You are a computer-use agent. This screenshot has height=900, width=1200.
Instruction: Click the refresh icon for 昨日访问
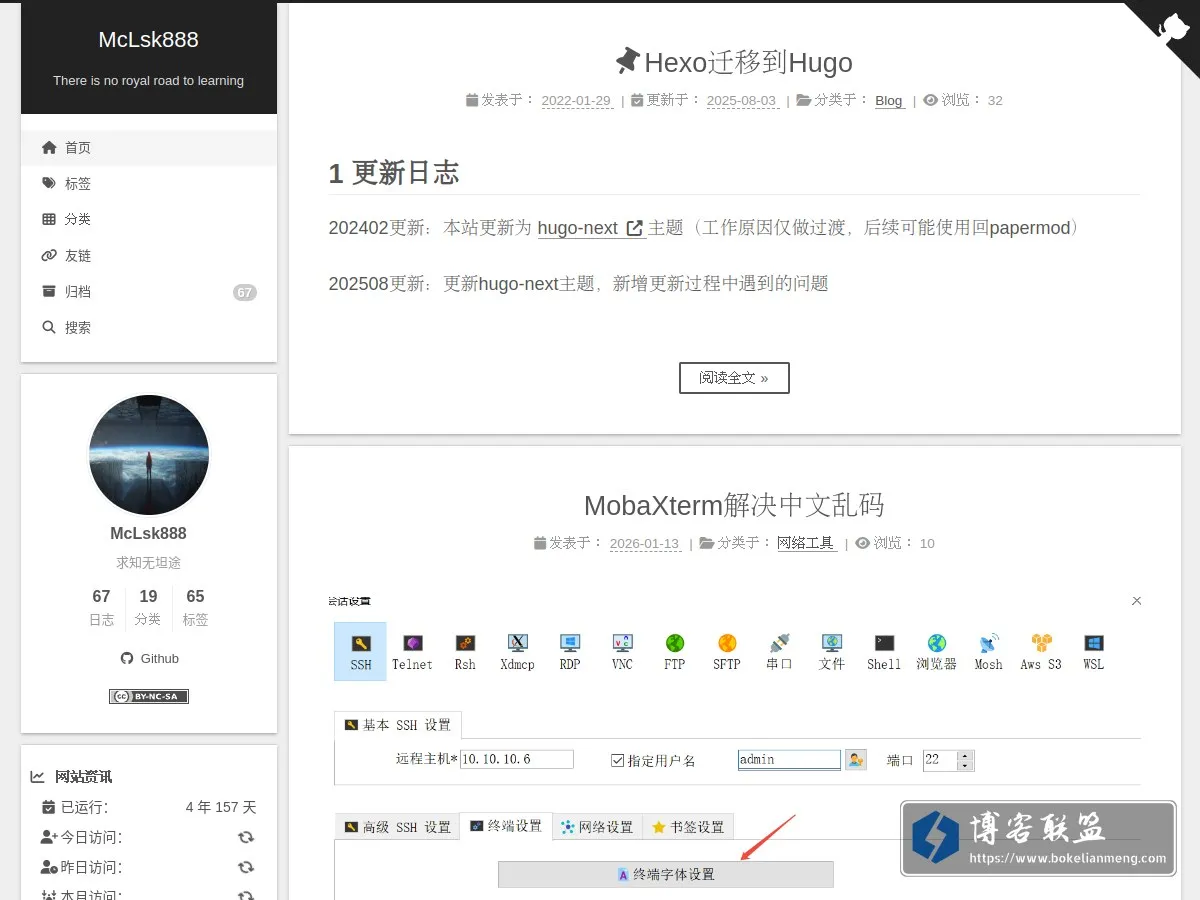pyautogui.click(x=246, y=867)
